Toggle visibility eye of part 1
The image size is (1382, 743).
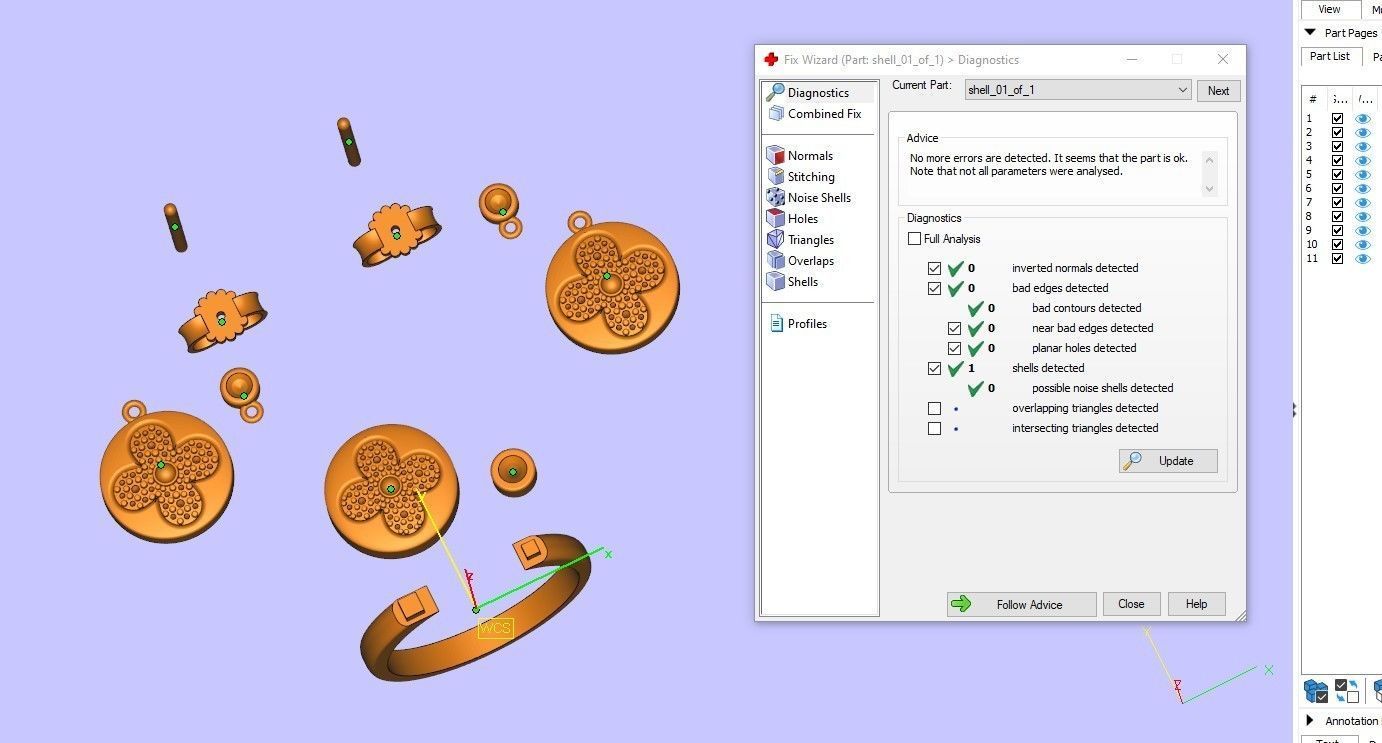(x=1363, y=119)
